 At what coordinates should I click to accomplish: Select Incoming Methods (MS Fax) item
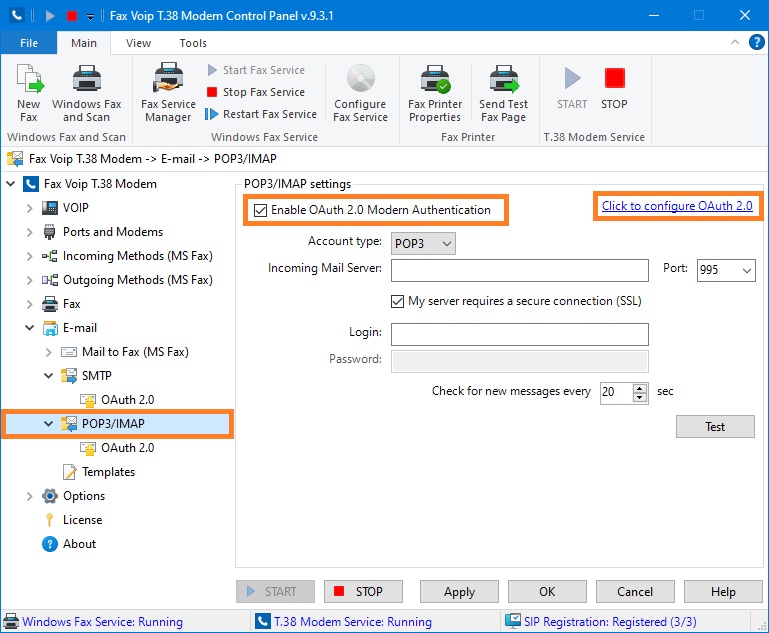(137, 256)
